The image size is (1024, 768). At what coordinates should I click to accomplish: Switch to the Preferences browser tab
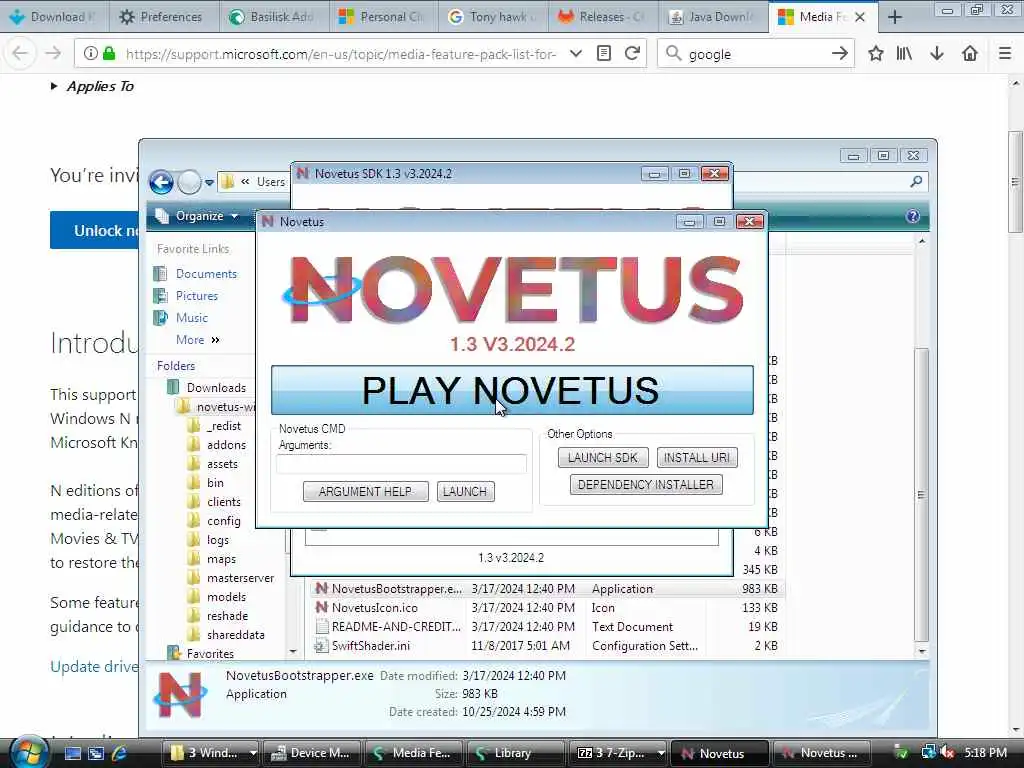click(x=161, y=16)
